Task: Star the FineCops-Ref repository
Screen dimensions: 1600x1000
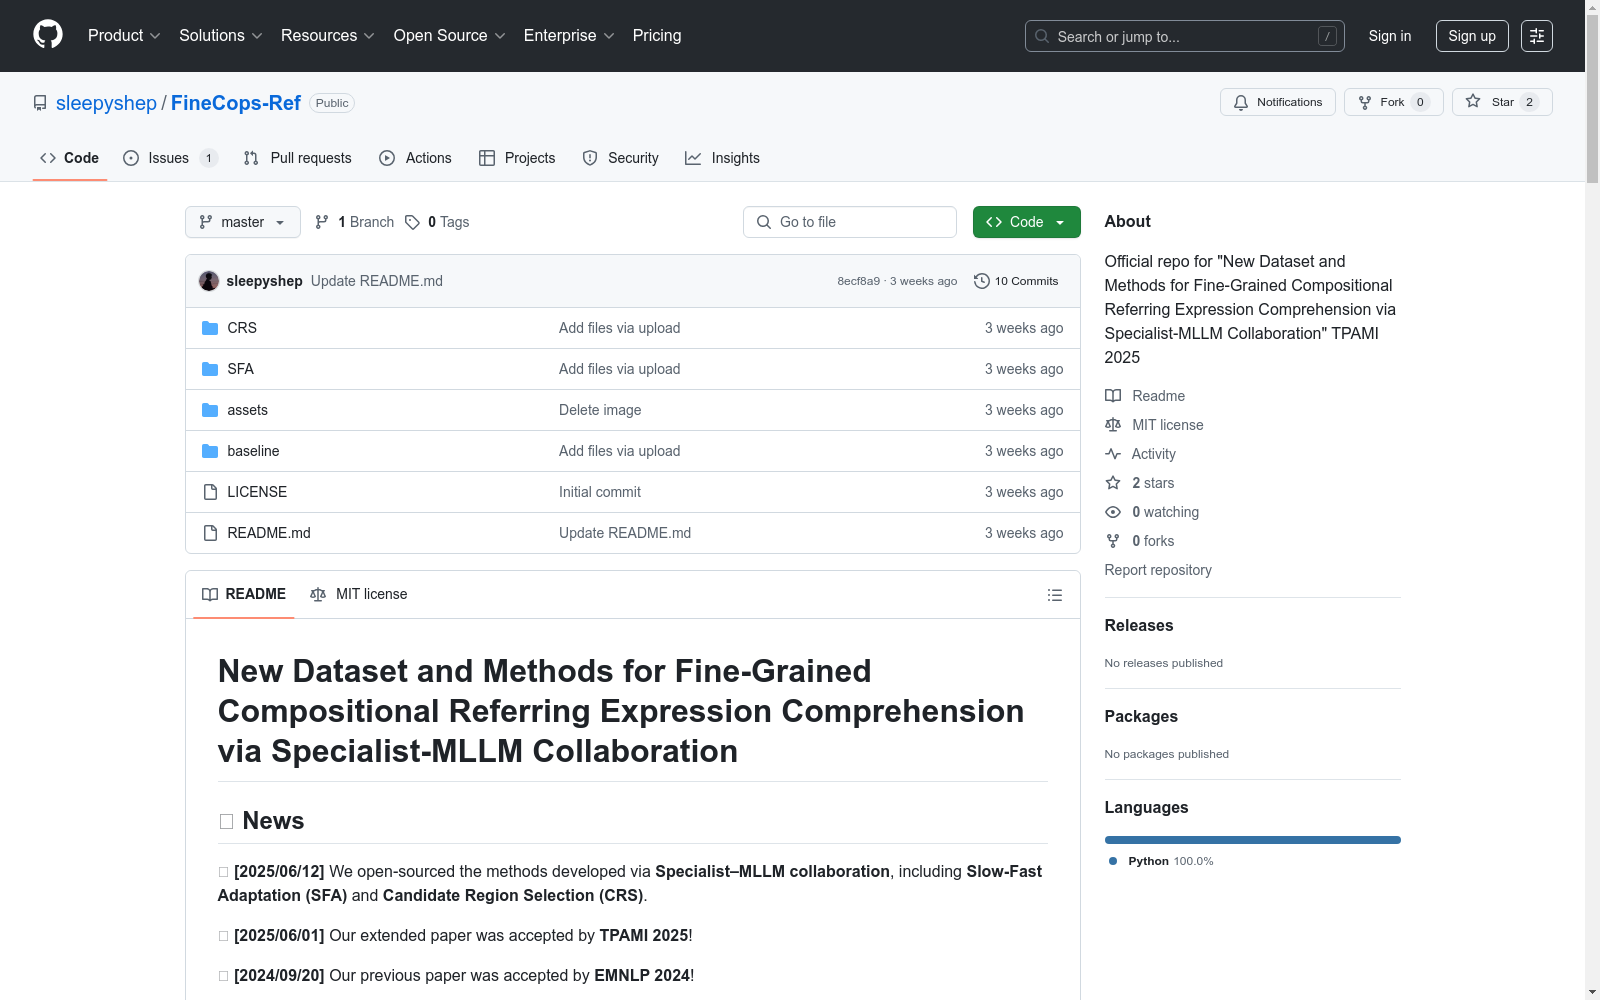Action: coord(1502,102)
